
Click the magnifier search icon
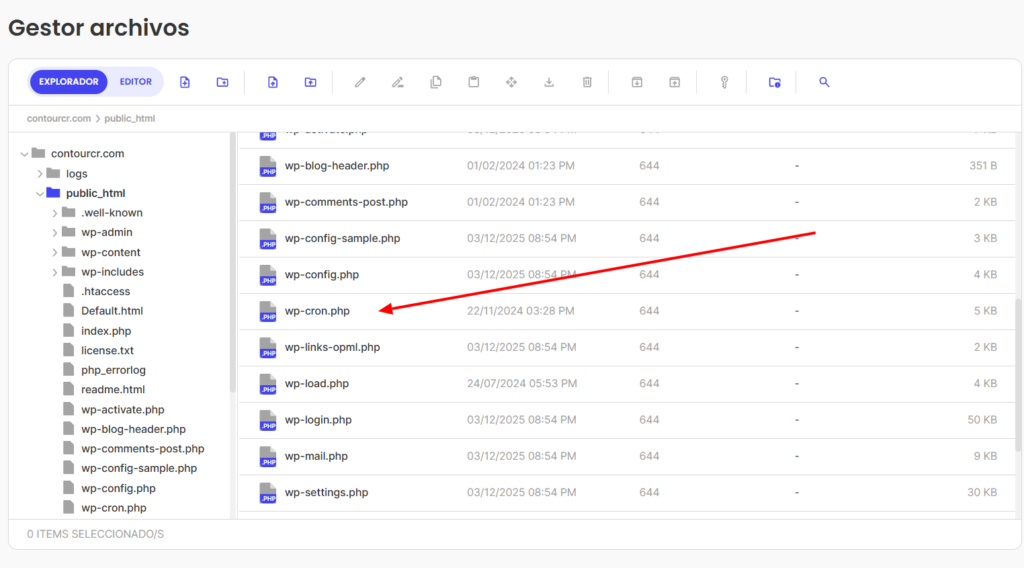tap(824, 82)
